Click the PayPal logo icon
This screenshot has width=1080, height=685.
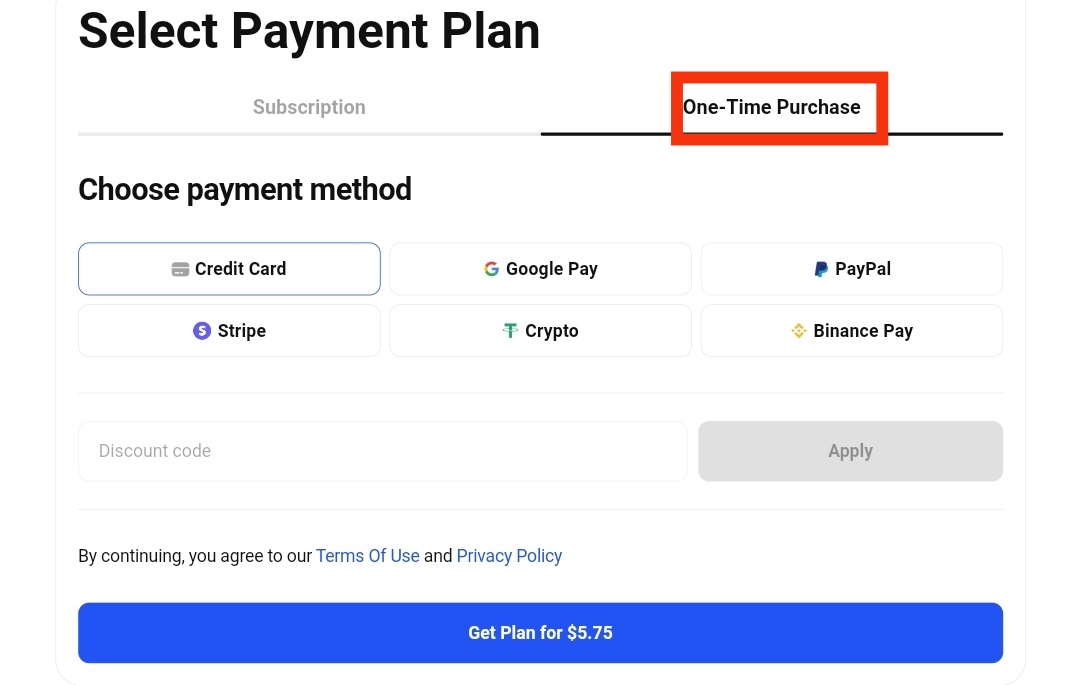click(821, 269)
